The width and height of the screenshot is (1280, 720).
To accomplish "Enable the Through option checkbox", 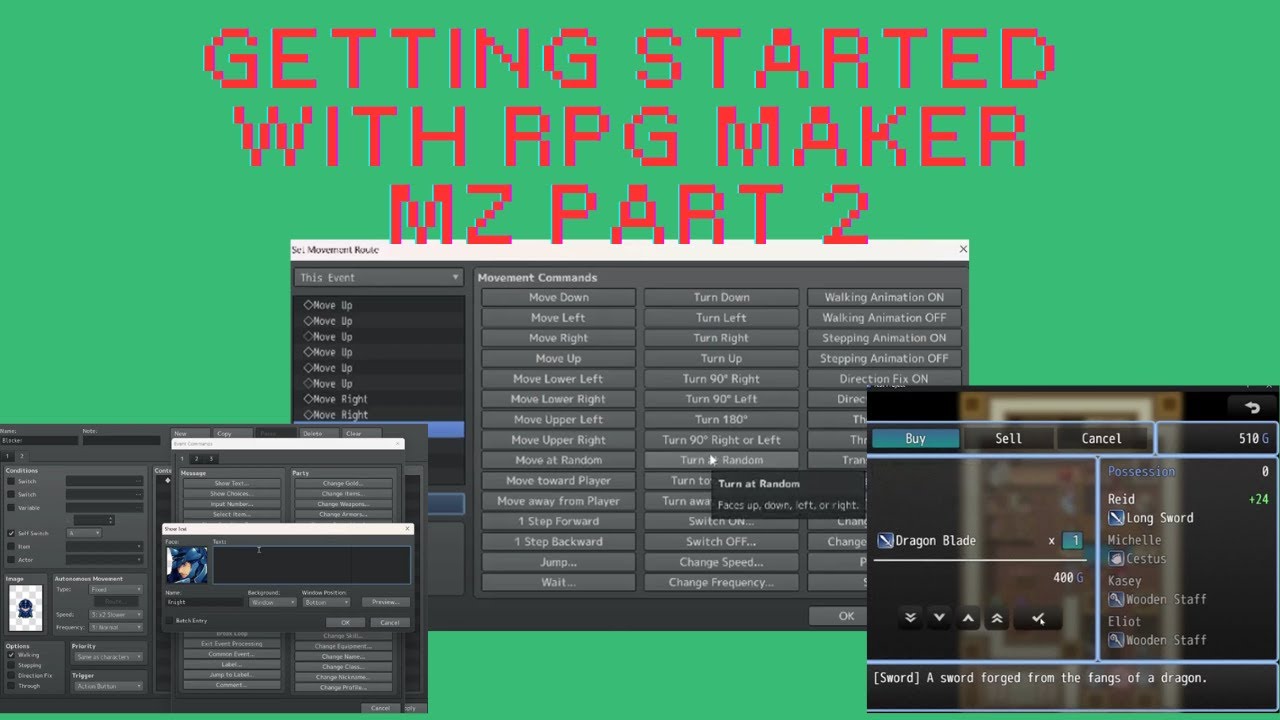I will 11,685.
